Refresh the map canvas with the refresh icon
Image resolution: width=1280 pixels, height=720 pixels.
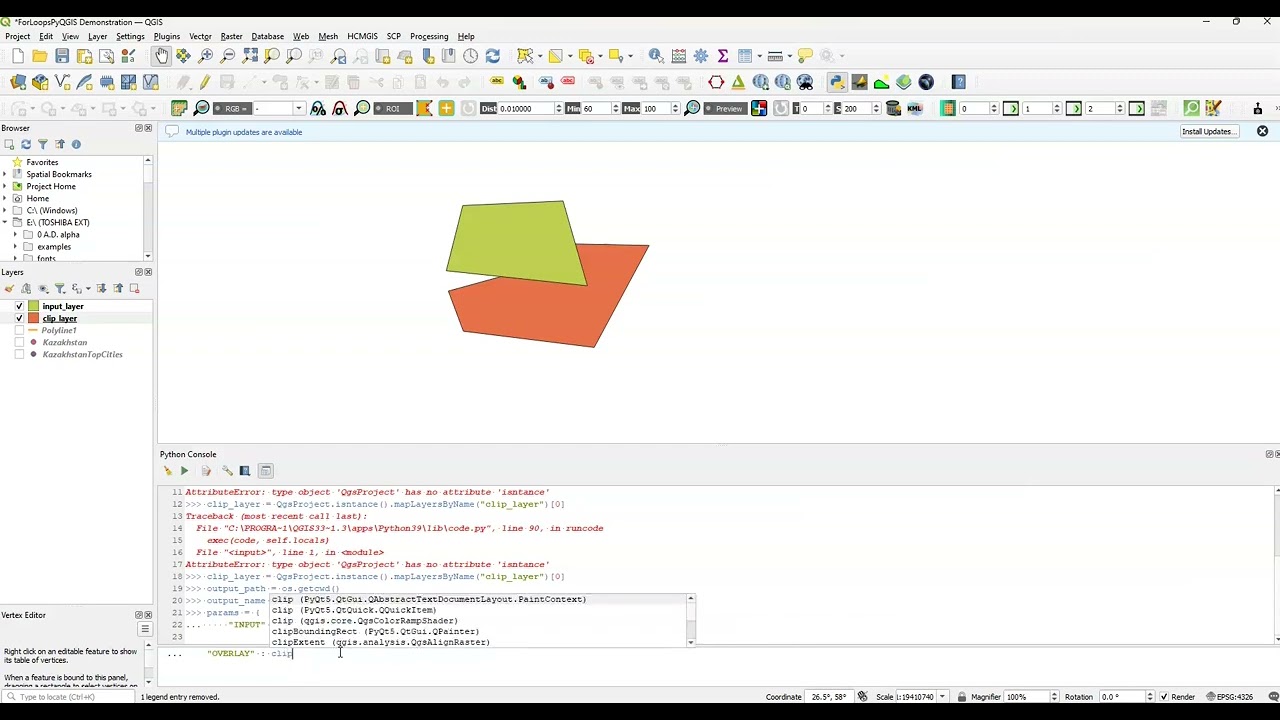493,56
